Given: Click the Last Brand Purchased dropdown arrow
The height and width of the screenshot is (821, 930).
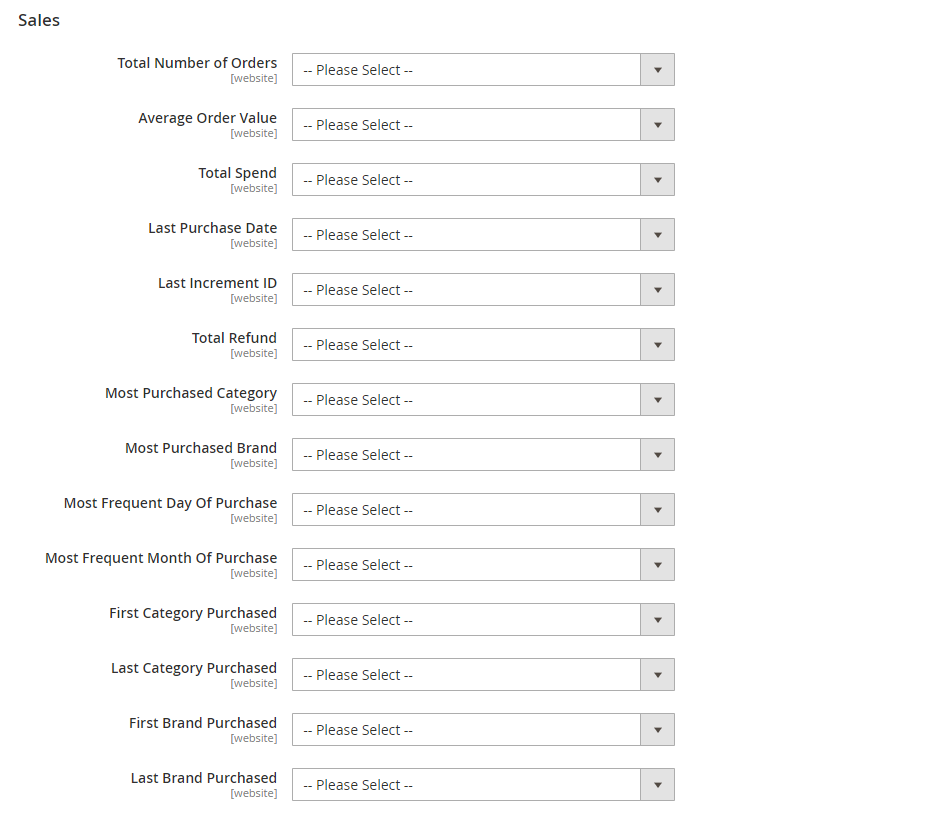Looking at the screenshot, I should 657,785.
